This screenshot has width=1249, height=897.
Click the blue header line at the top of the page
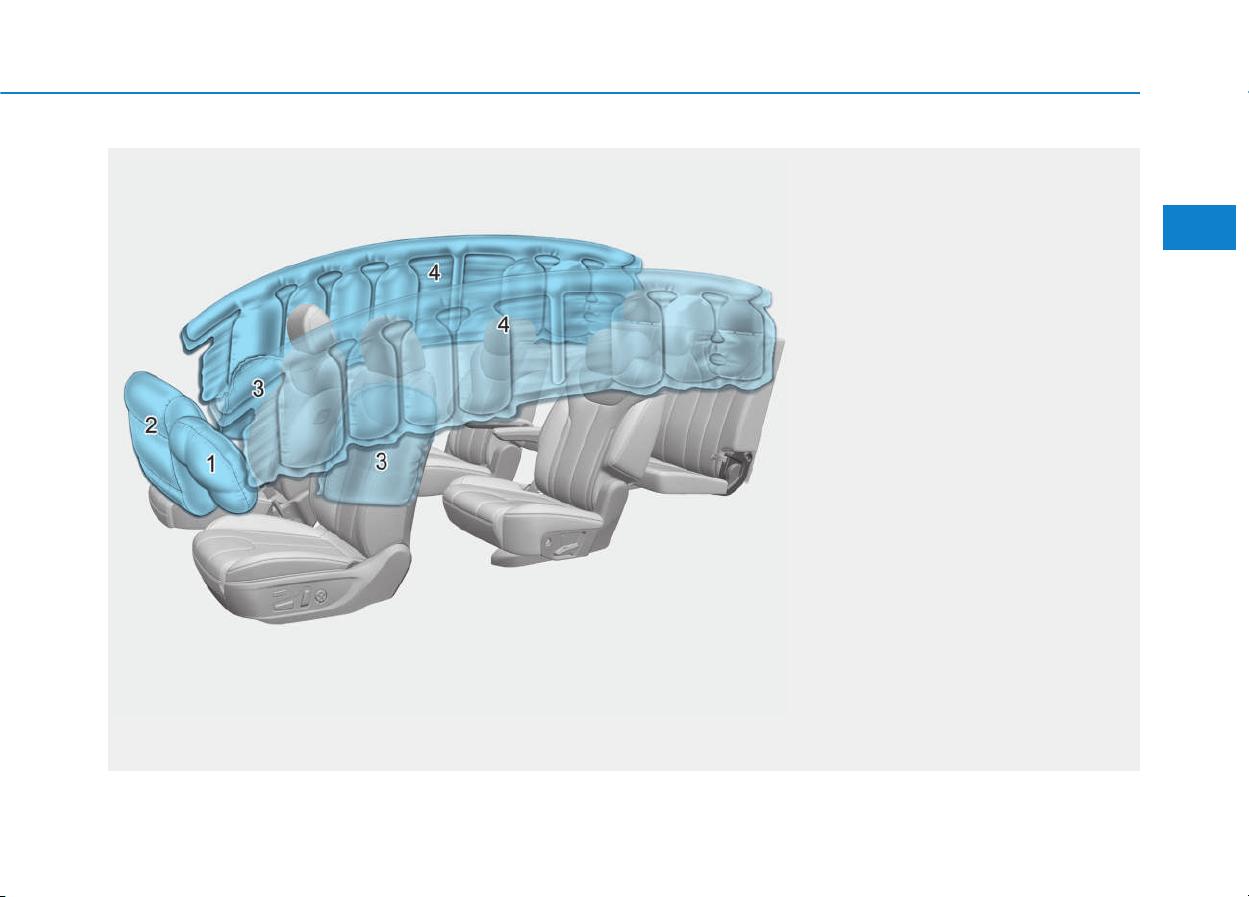(x=570, y=94)
